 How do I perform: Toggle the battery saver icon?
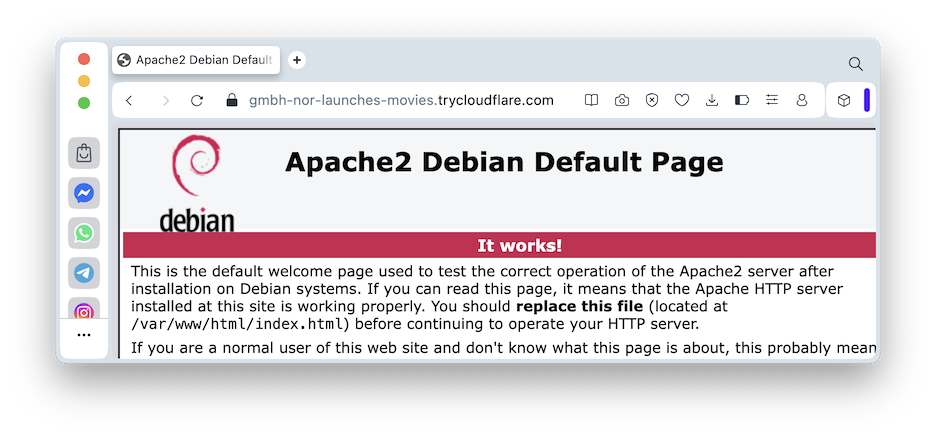(742, 100)
